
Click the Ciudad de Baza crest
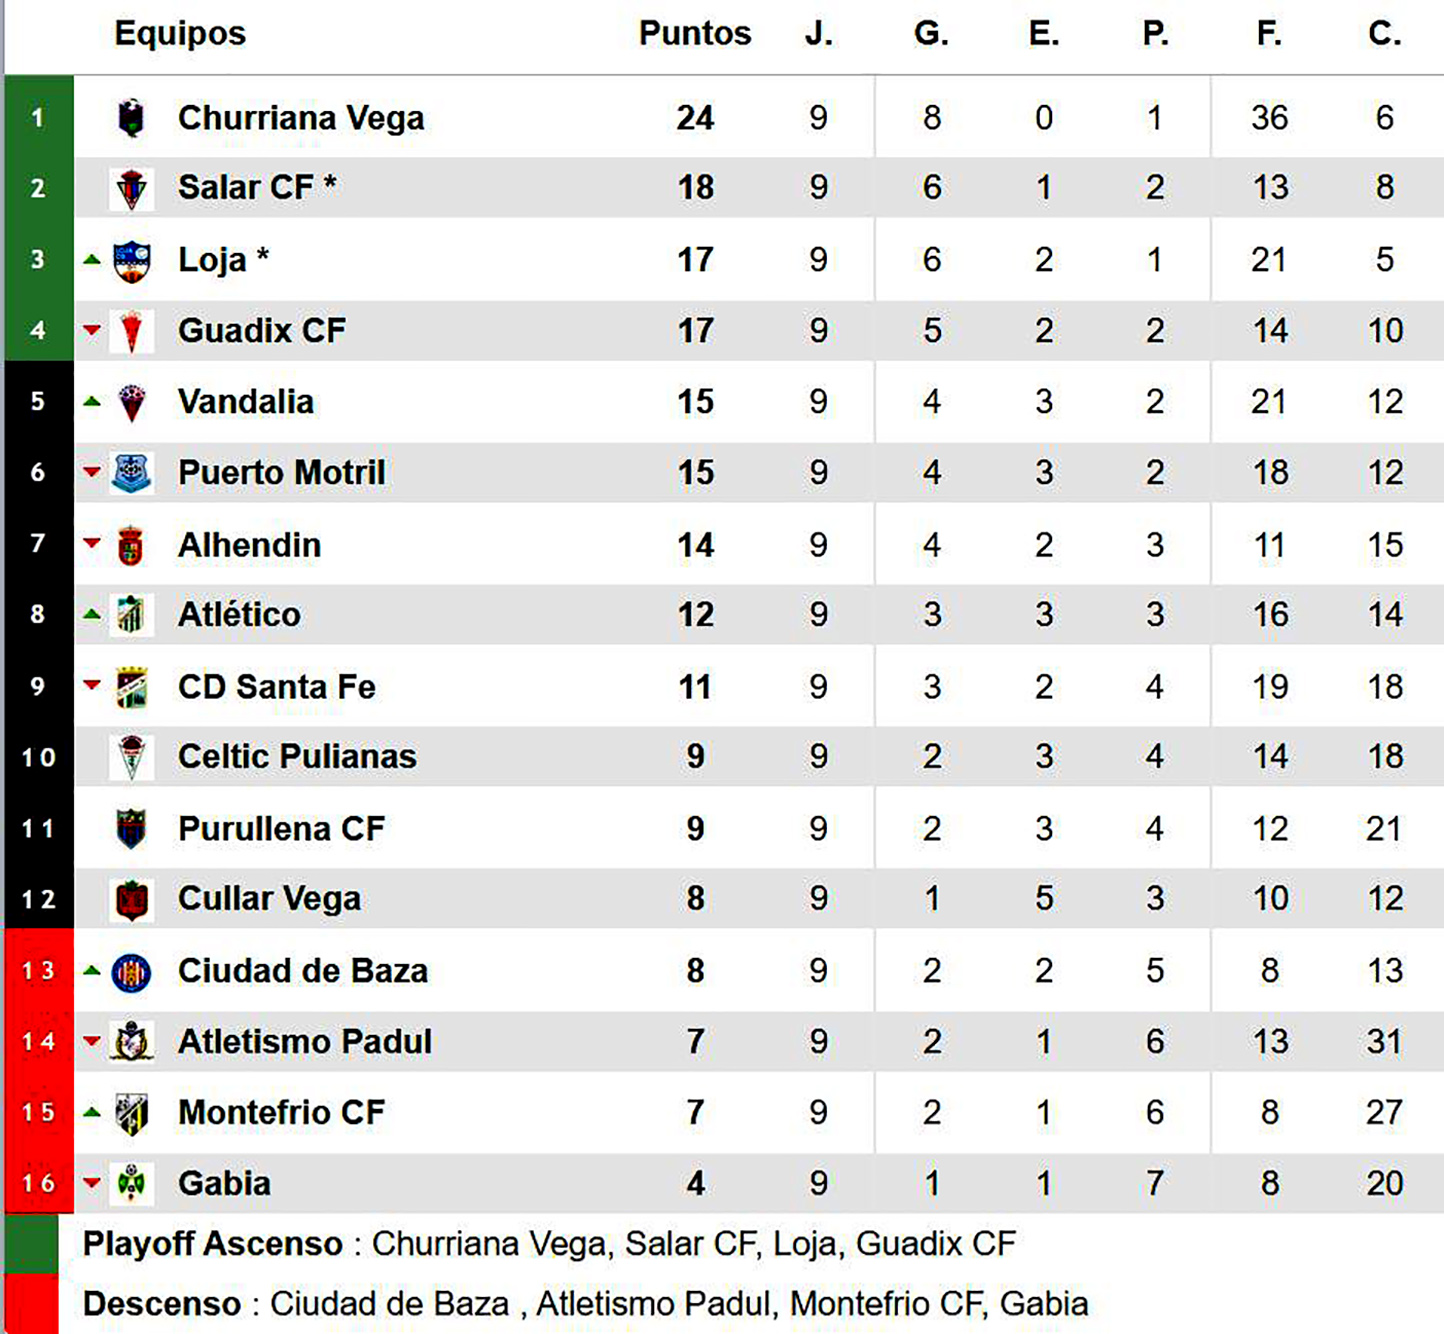131,972
